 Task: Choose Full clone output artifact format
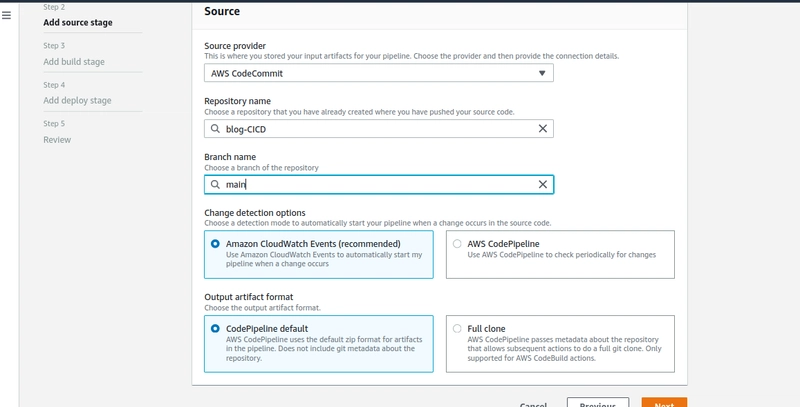(458, 328)
